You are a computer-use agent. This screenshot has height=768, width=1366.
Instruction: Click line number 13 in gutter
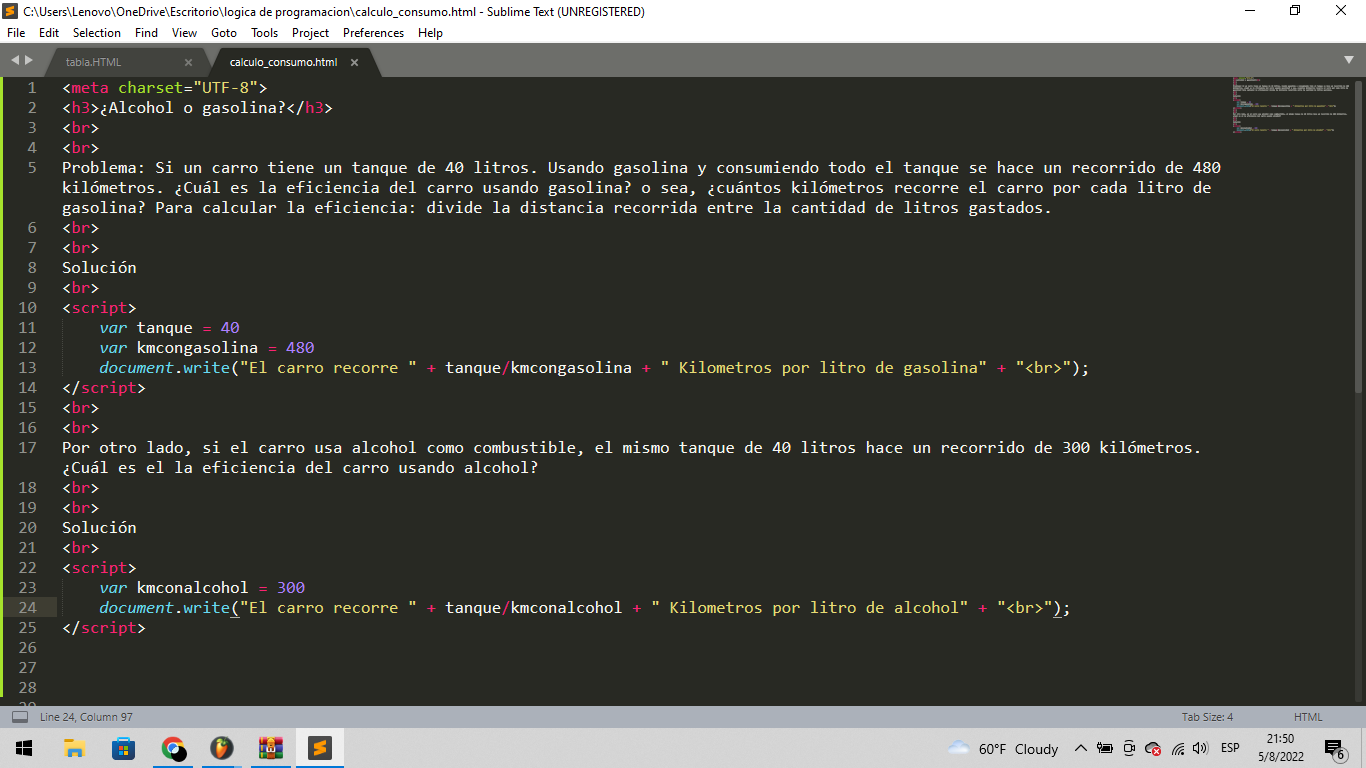27,368
